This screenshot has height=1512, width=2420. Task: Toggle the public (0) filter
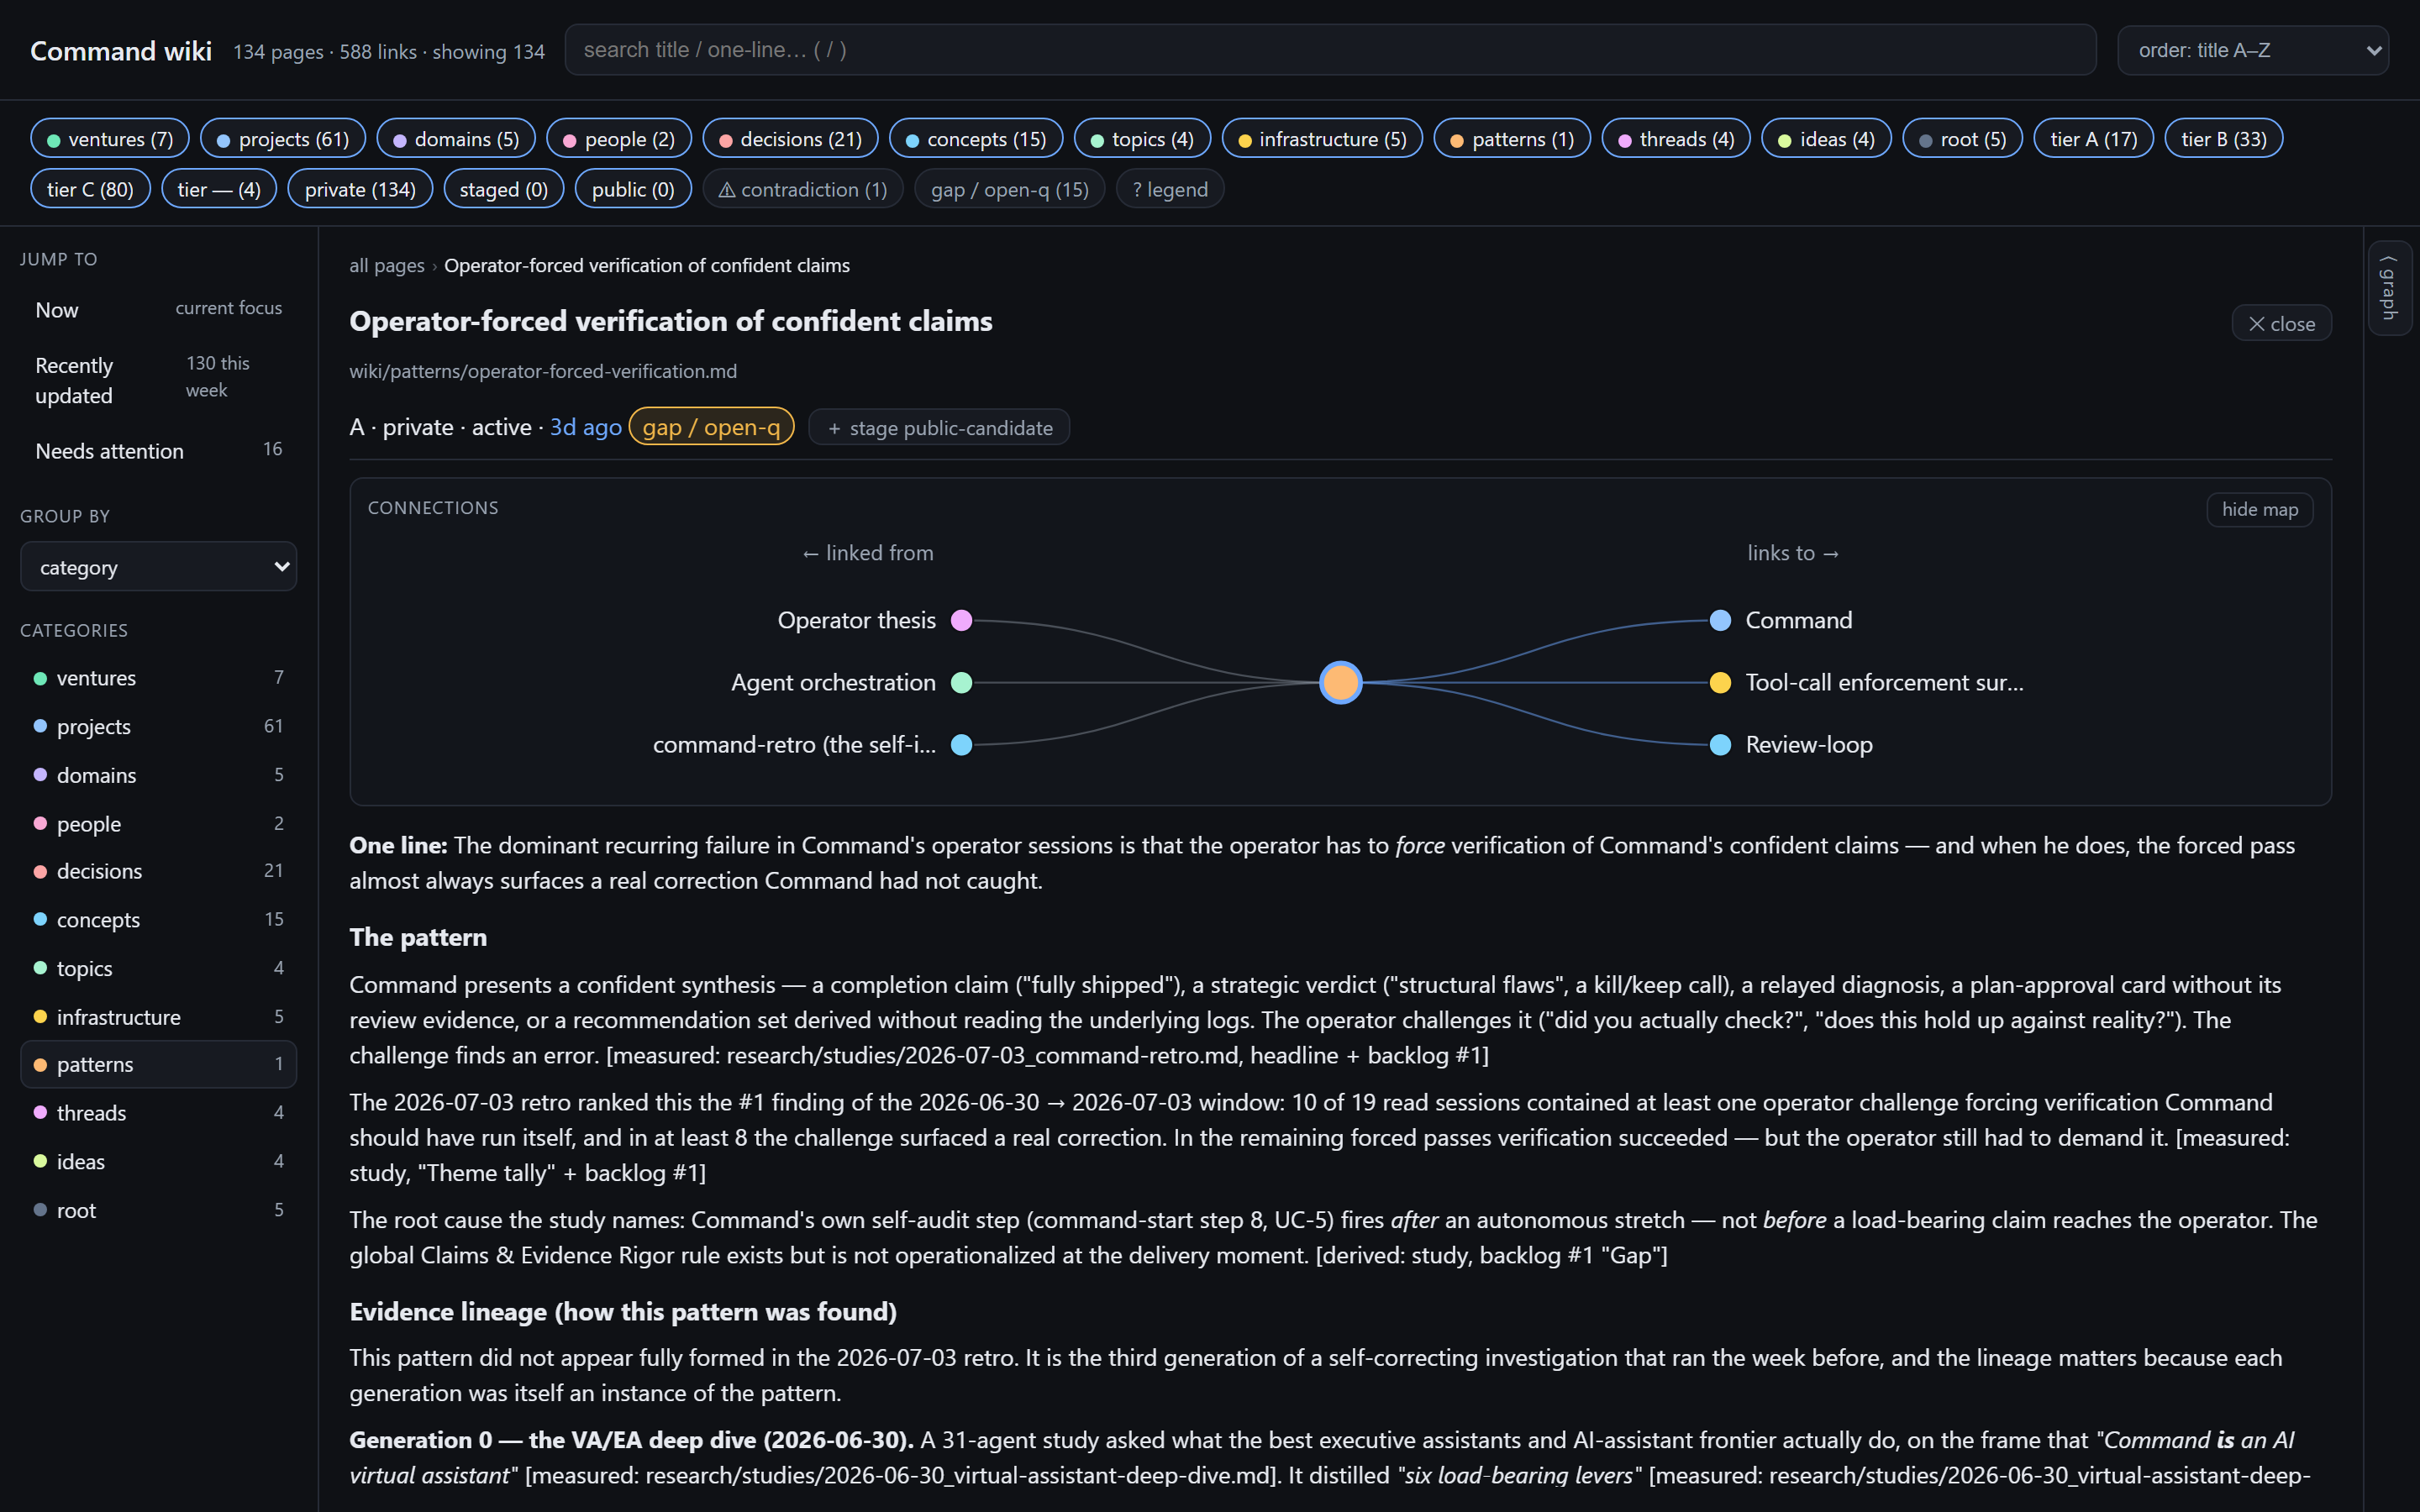pos(633,189)
